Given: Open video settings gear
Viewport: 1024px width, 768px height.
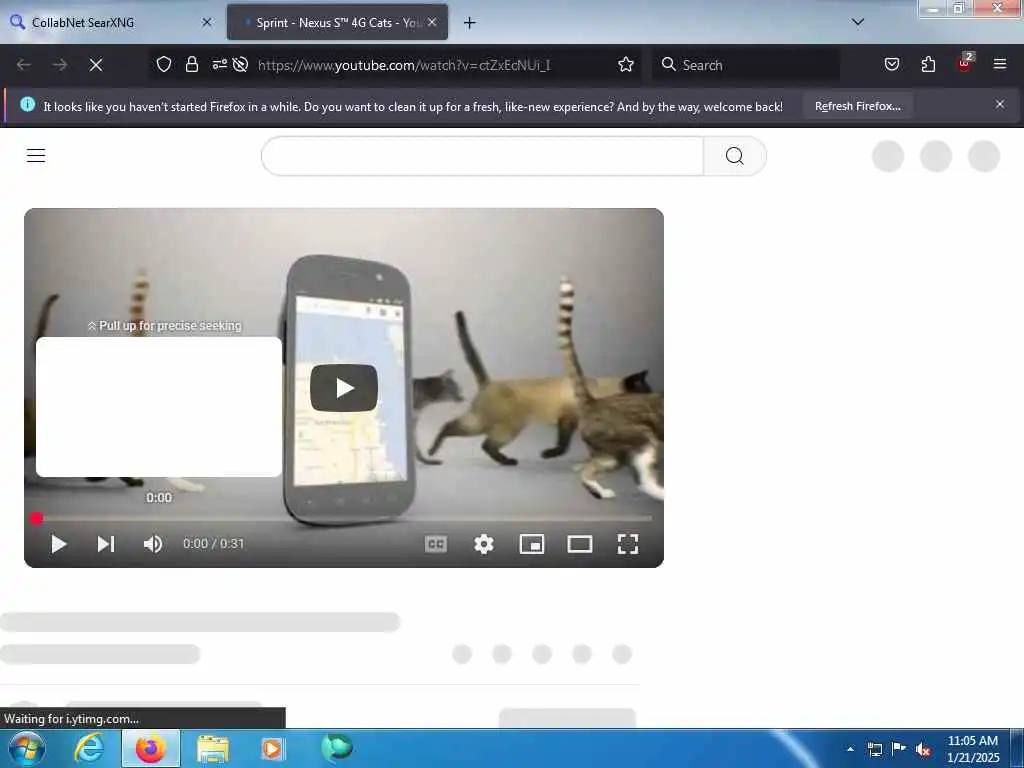Looking at the screenshot, I should click(484, 544).
